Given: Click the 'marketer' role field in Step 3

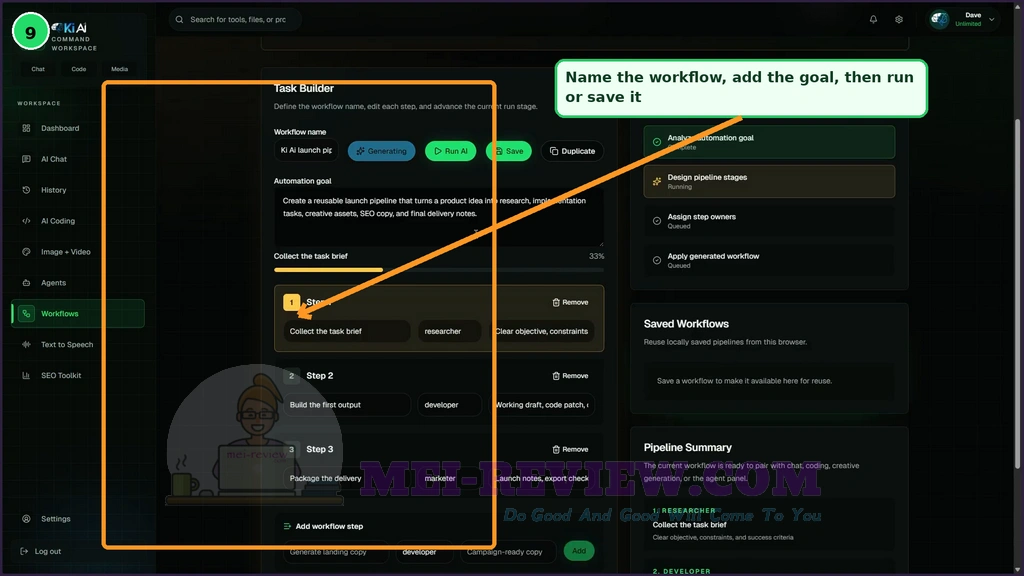Looking at the screenshot, I should pos(449,478).
